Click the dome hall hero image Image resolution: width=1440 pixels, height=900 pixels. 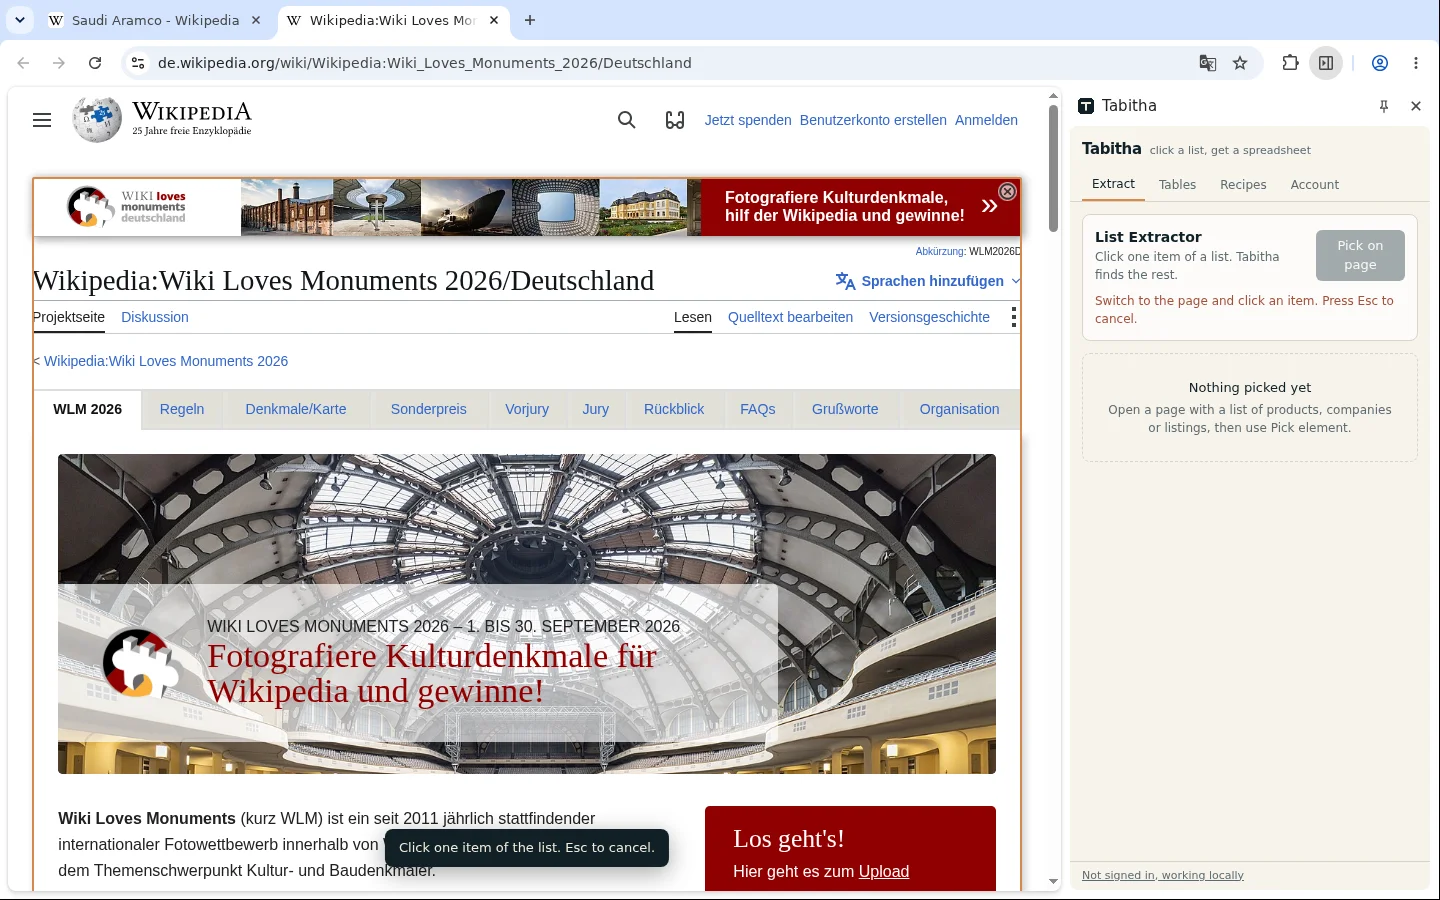coord(527,614)
